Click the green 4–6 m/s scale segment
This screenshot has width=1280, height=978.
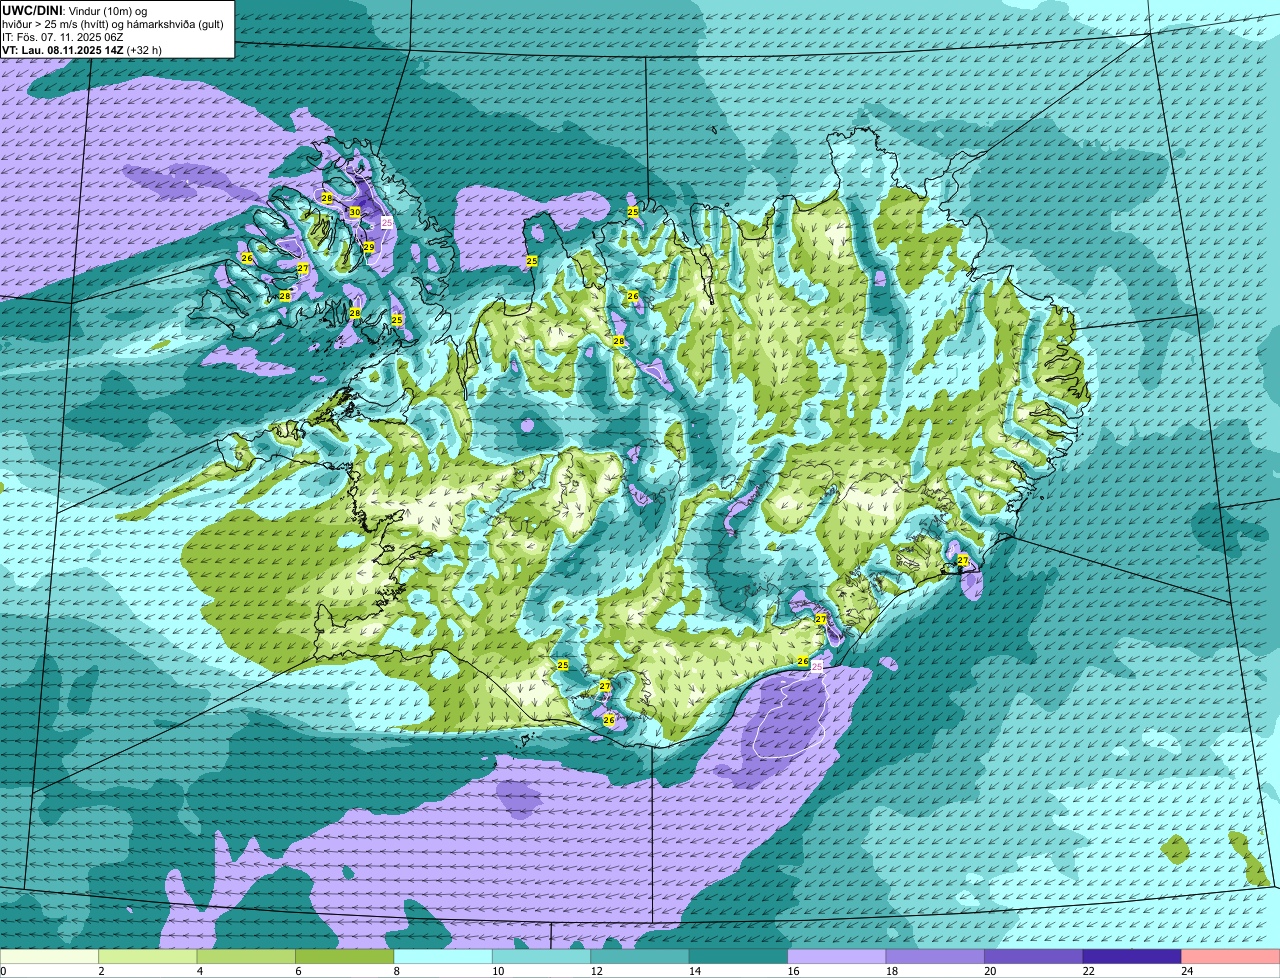point(246,956)
